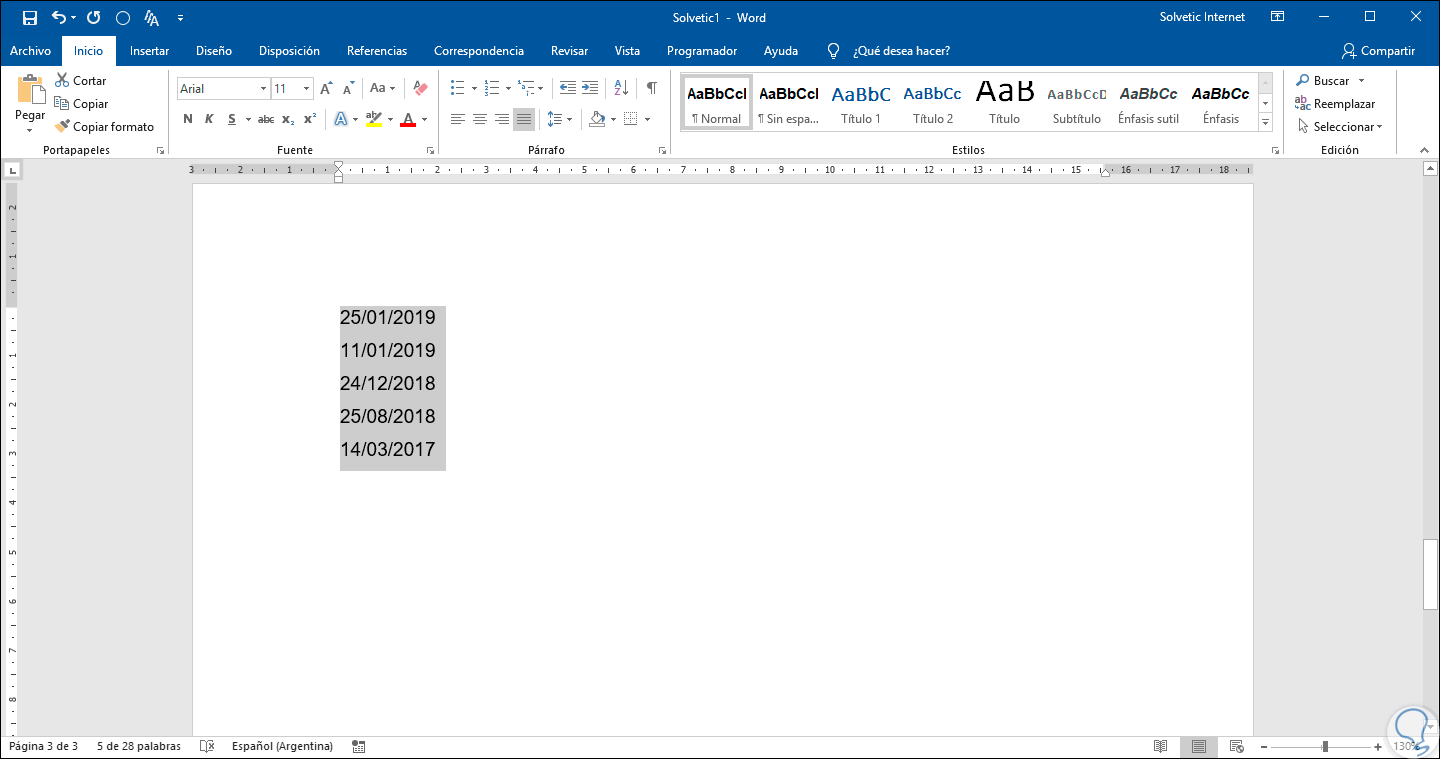
Task: Toggle the show paragraph marks pilcrow
Action: 652,88
